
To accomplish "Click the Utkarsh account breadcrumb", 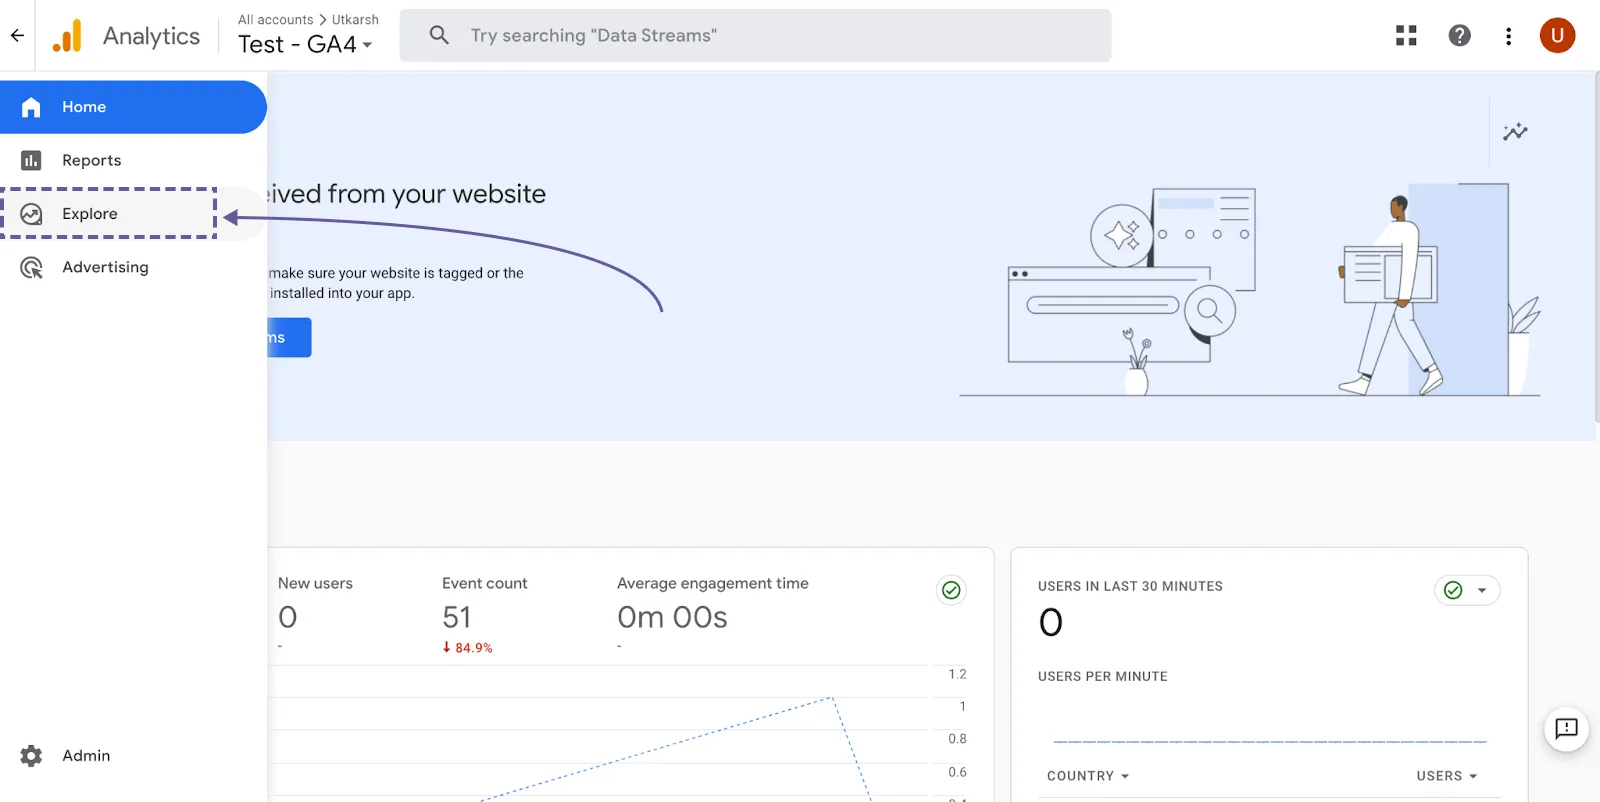I will pos(355,20).
